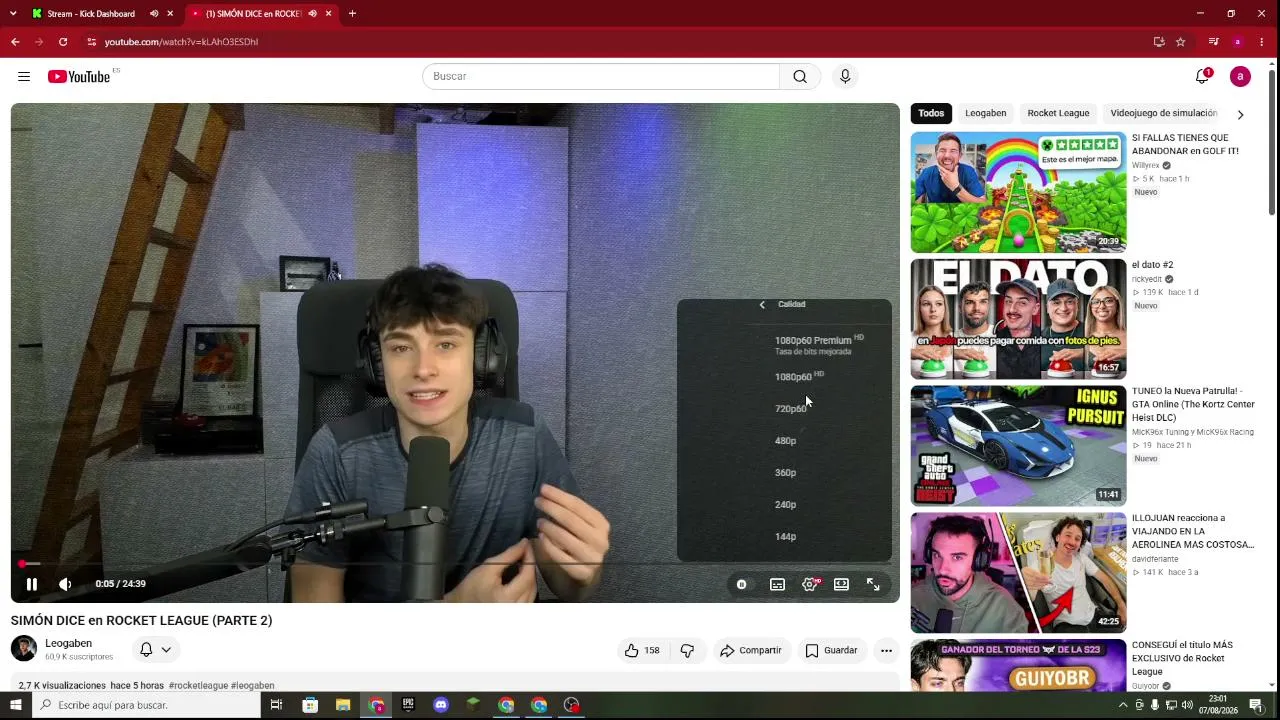The height and width of the screenshot is (720, 1280).
Task: Focus the Buscar search field
Action: pyautogui.click(x=601, y=77)
